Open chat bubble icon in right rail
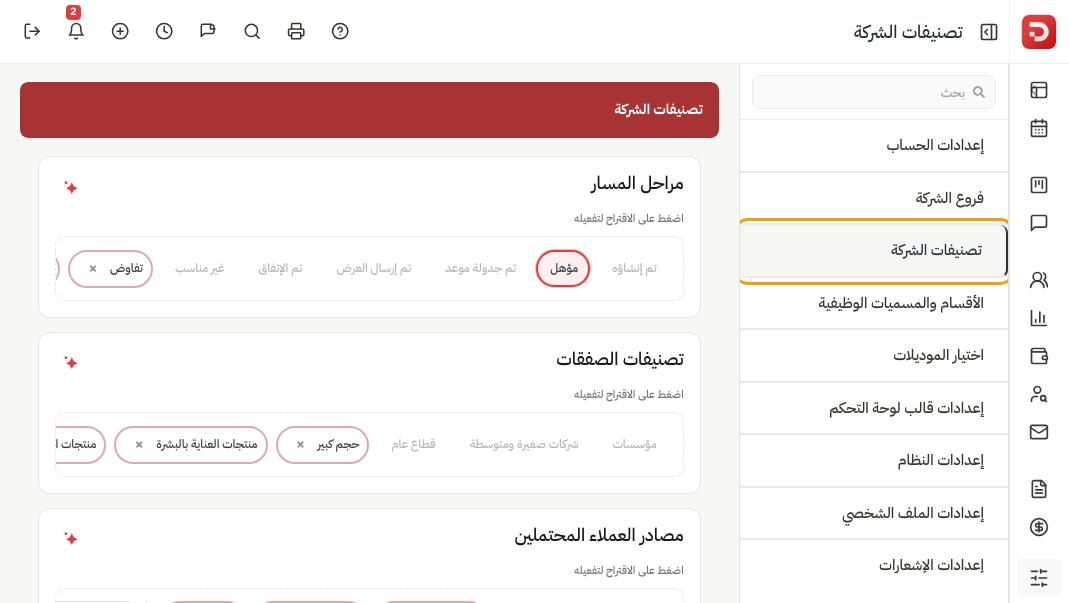 [1038, 223]
